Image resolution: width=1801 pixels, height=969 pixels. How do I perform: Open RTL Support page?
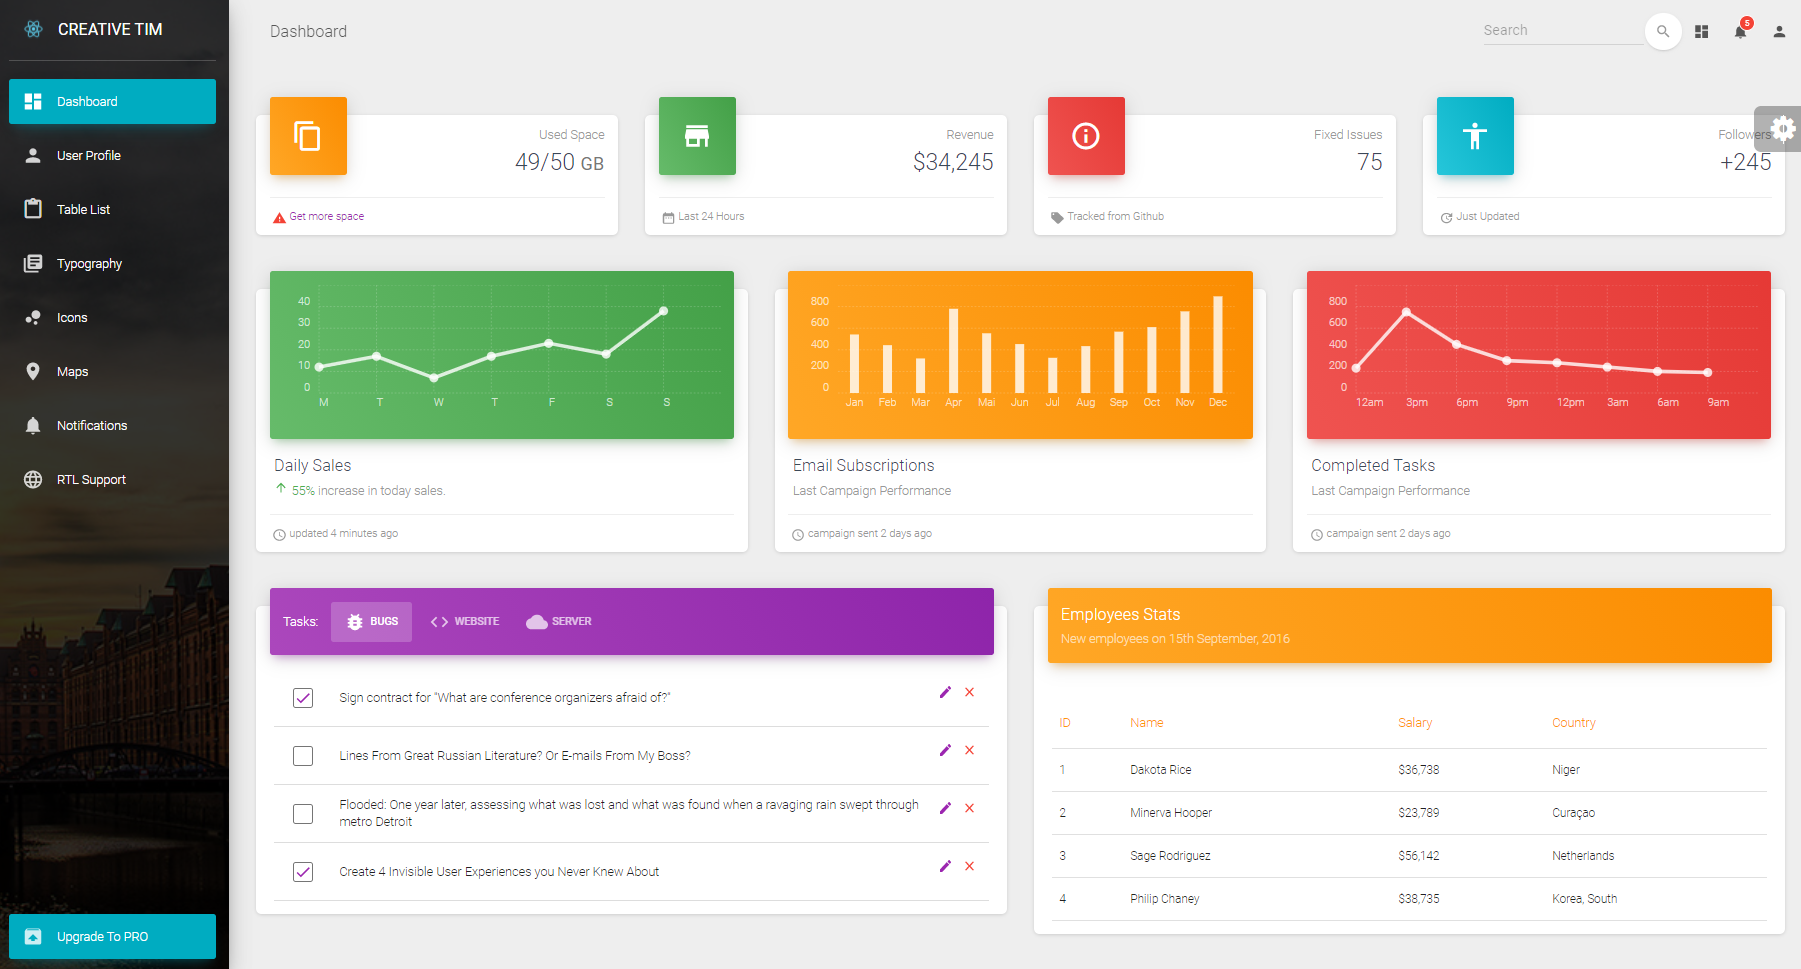(x=112, y=479)
